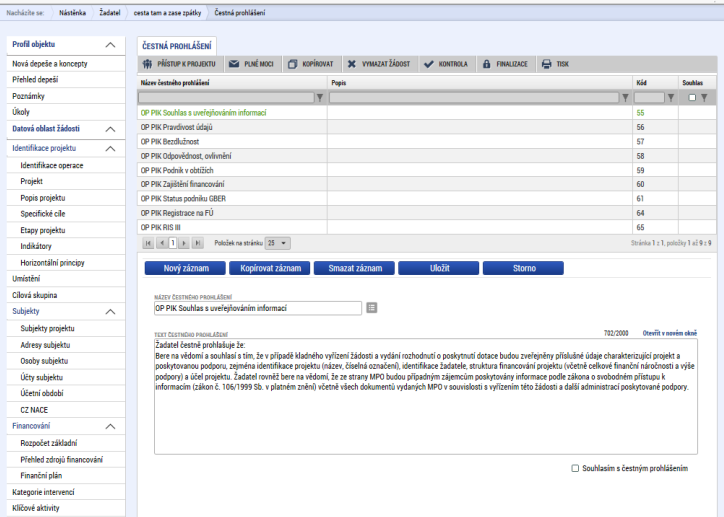The width and height of the screenshot is (724, 517).
Task: Click the Nový záznam button
Action: pos(185,268)
